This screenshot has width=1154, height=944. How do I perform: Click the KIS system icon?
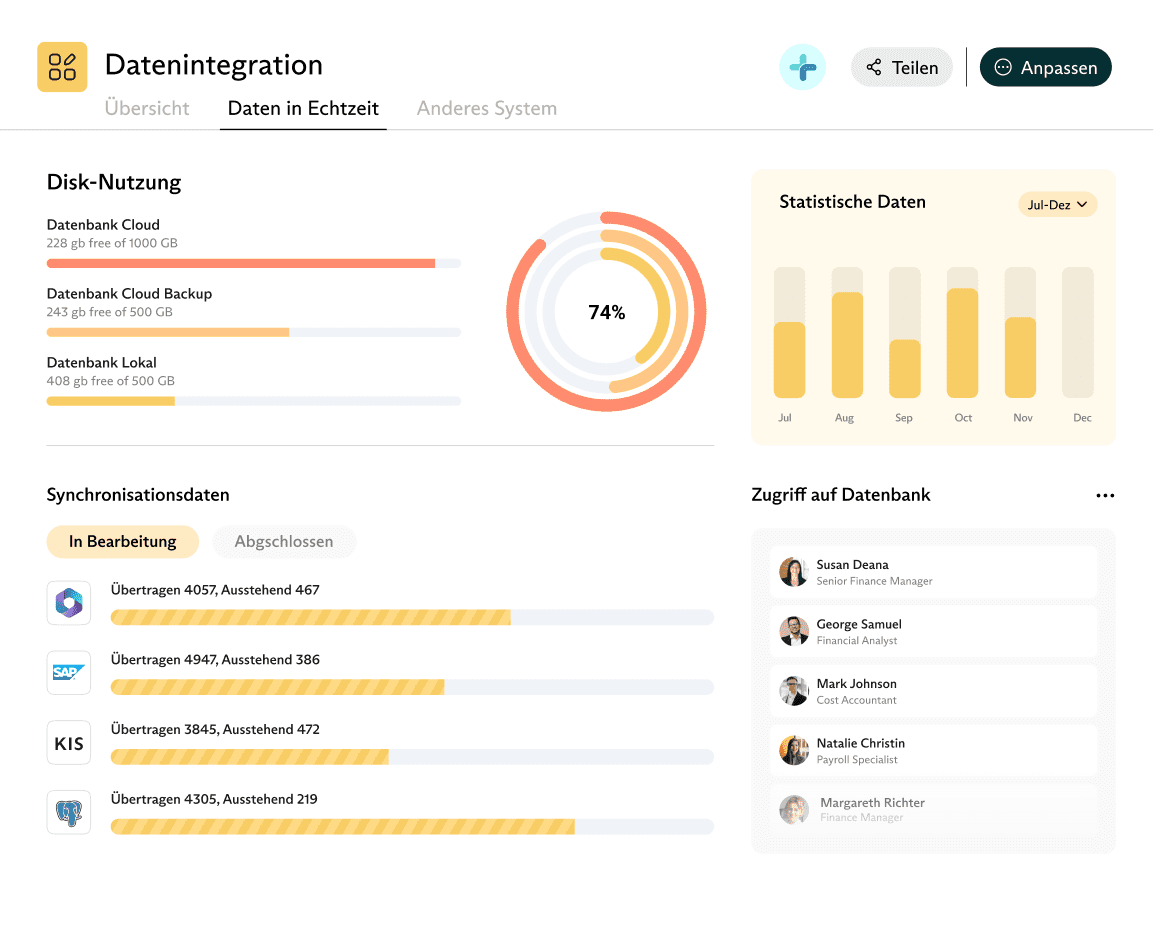69,743
